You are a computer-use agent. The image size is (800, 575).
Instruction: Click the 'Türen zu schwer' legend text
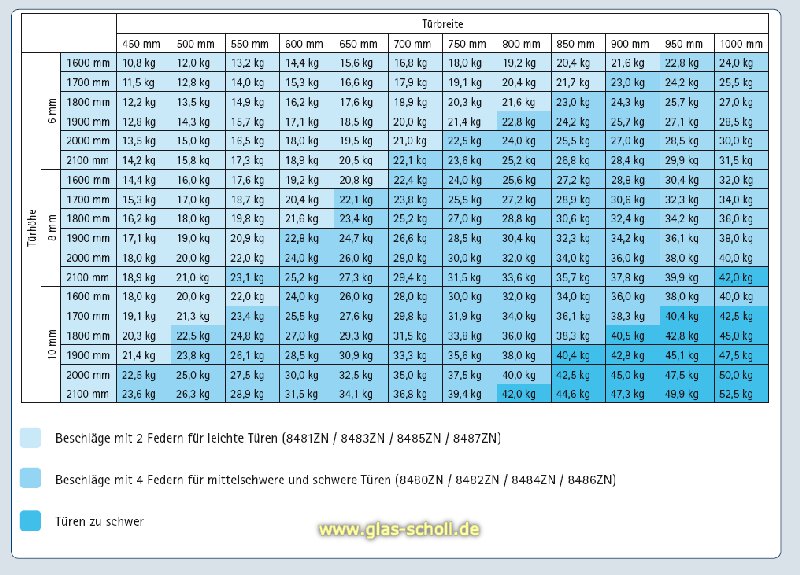101,521
